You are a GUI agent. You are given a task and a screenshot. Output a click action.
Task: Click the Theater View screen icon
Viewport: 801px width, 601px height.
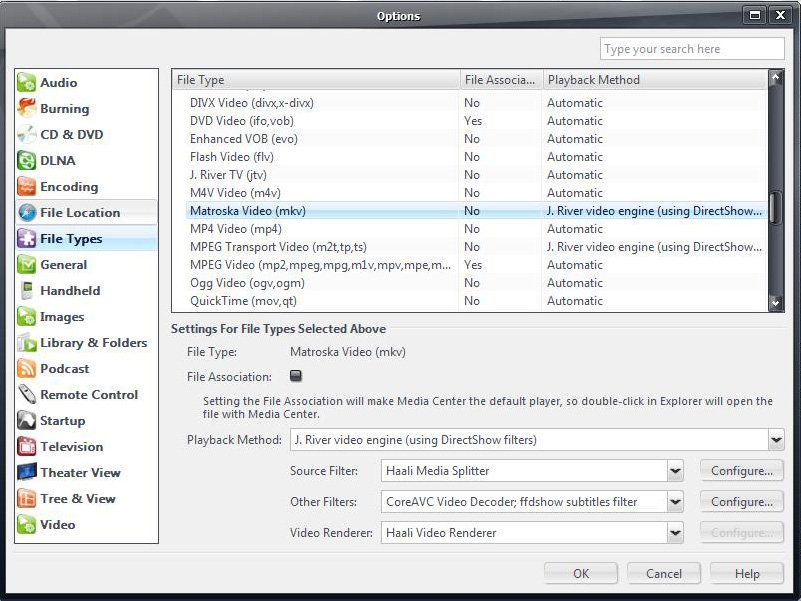[x=27, y=473]
